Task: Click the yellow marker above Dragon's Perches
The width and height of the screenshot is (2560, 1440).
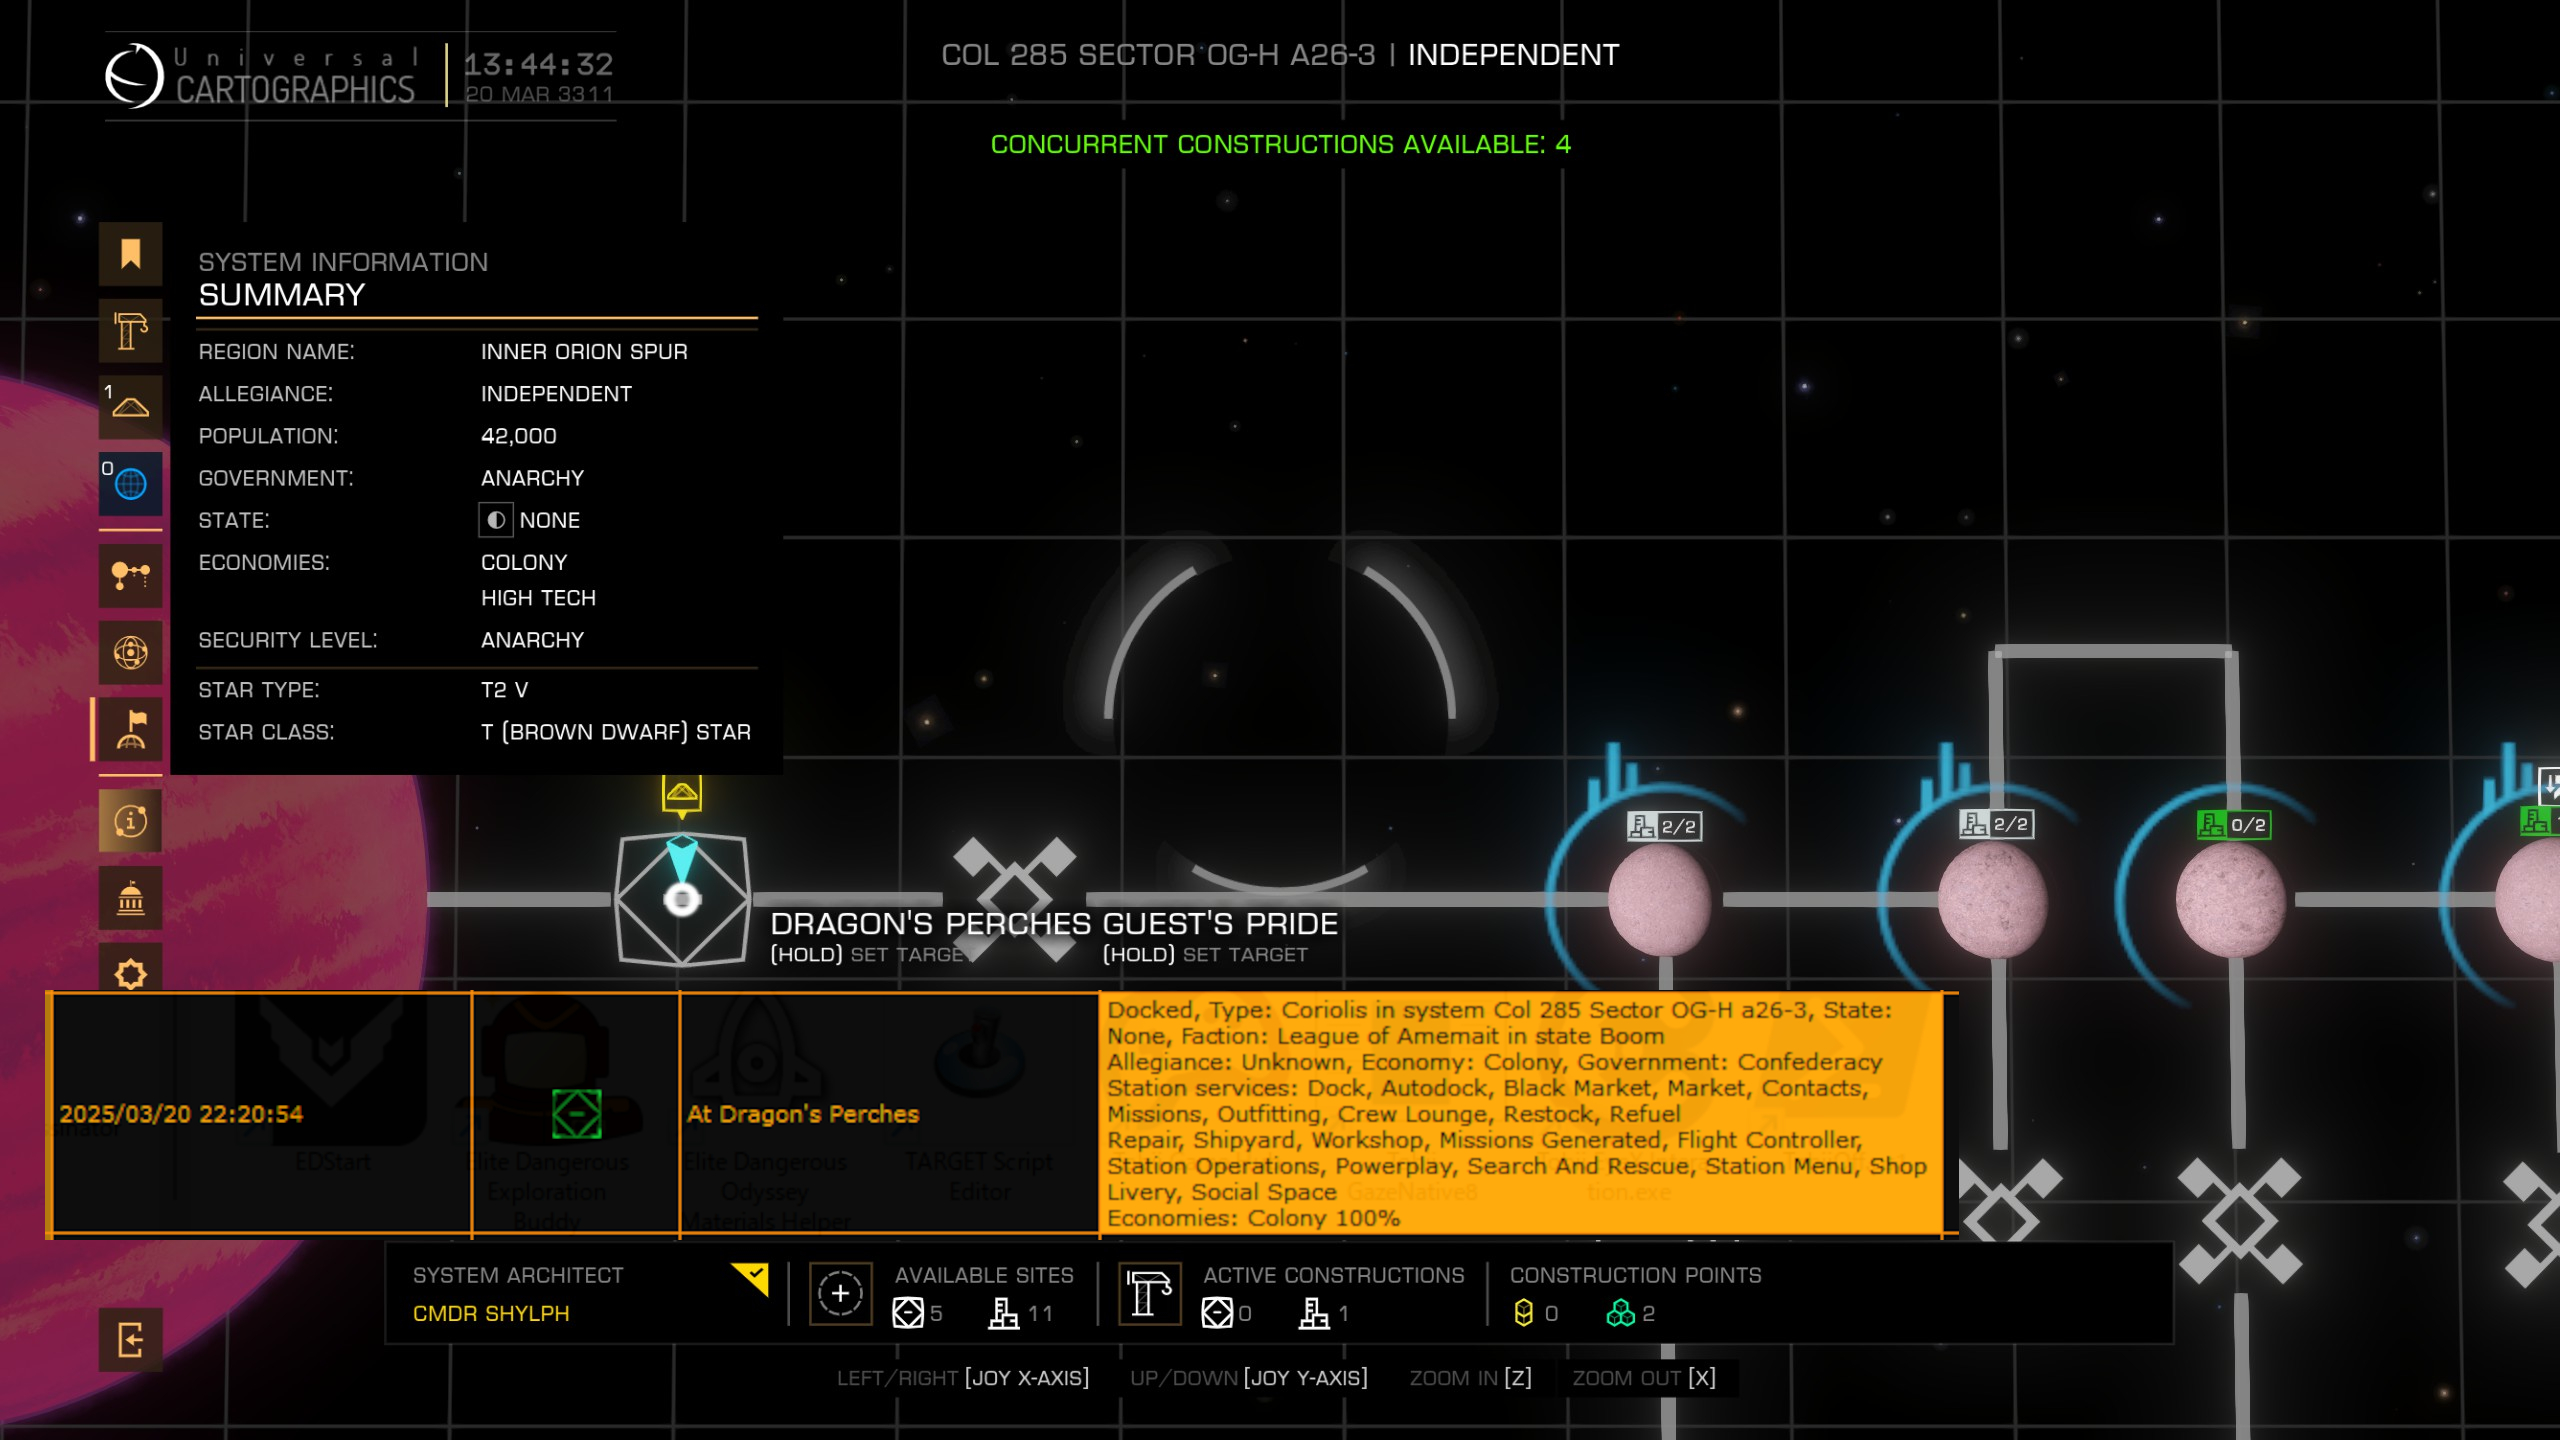Action: [x=682, y=796]
